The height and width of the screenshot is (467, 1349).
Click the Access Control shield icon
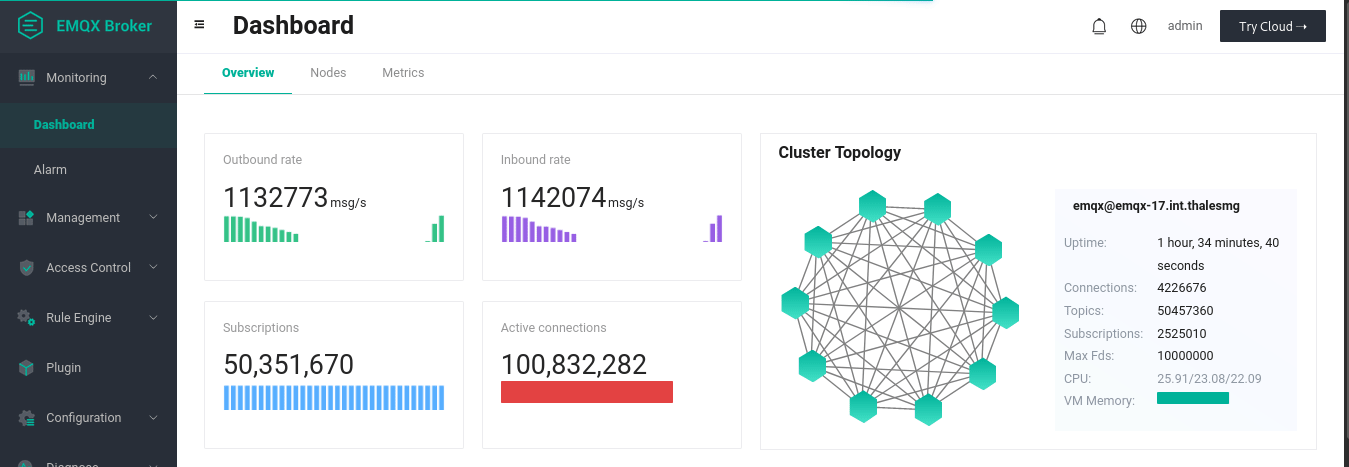click(27, 268)
